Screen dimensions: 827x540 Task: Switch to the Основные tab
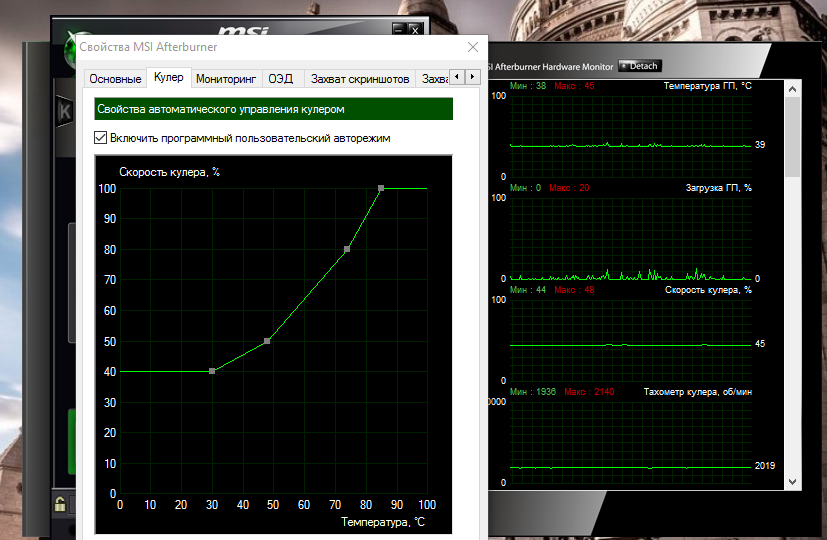click(115, 79)
